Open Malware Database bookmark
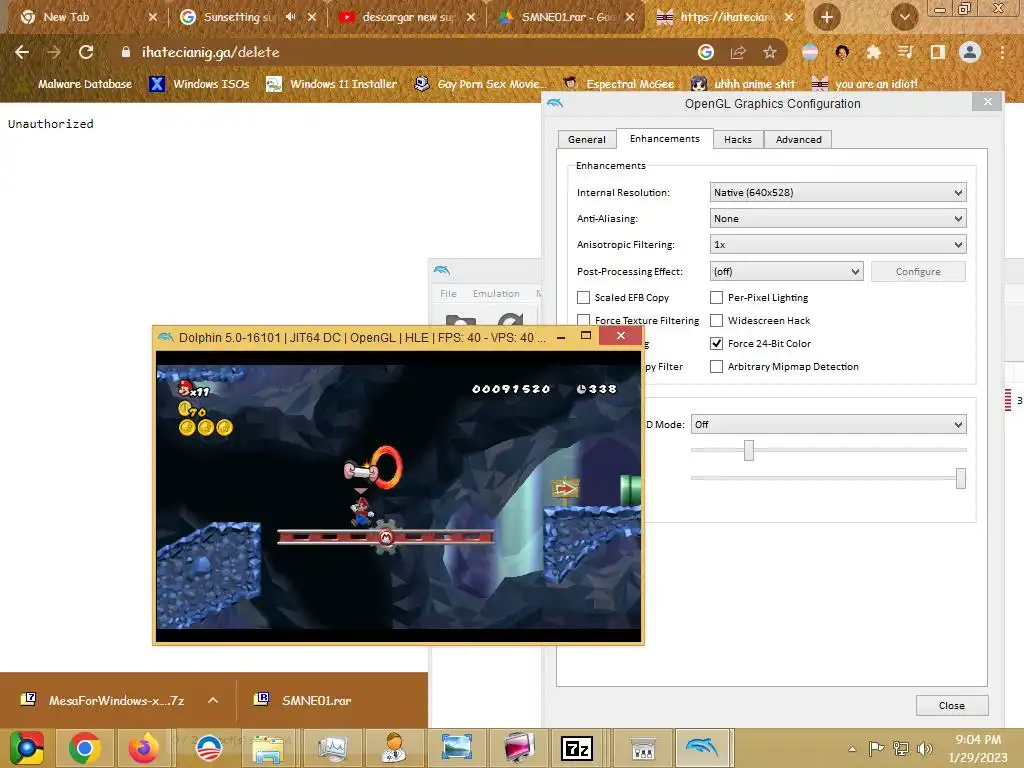1024x768 pixels. point(74,84)
